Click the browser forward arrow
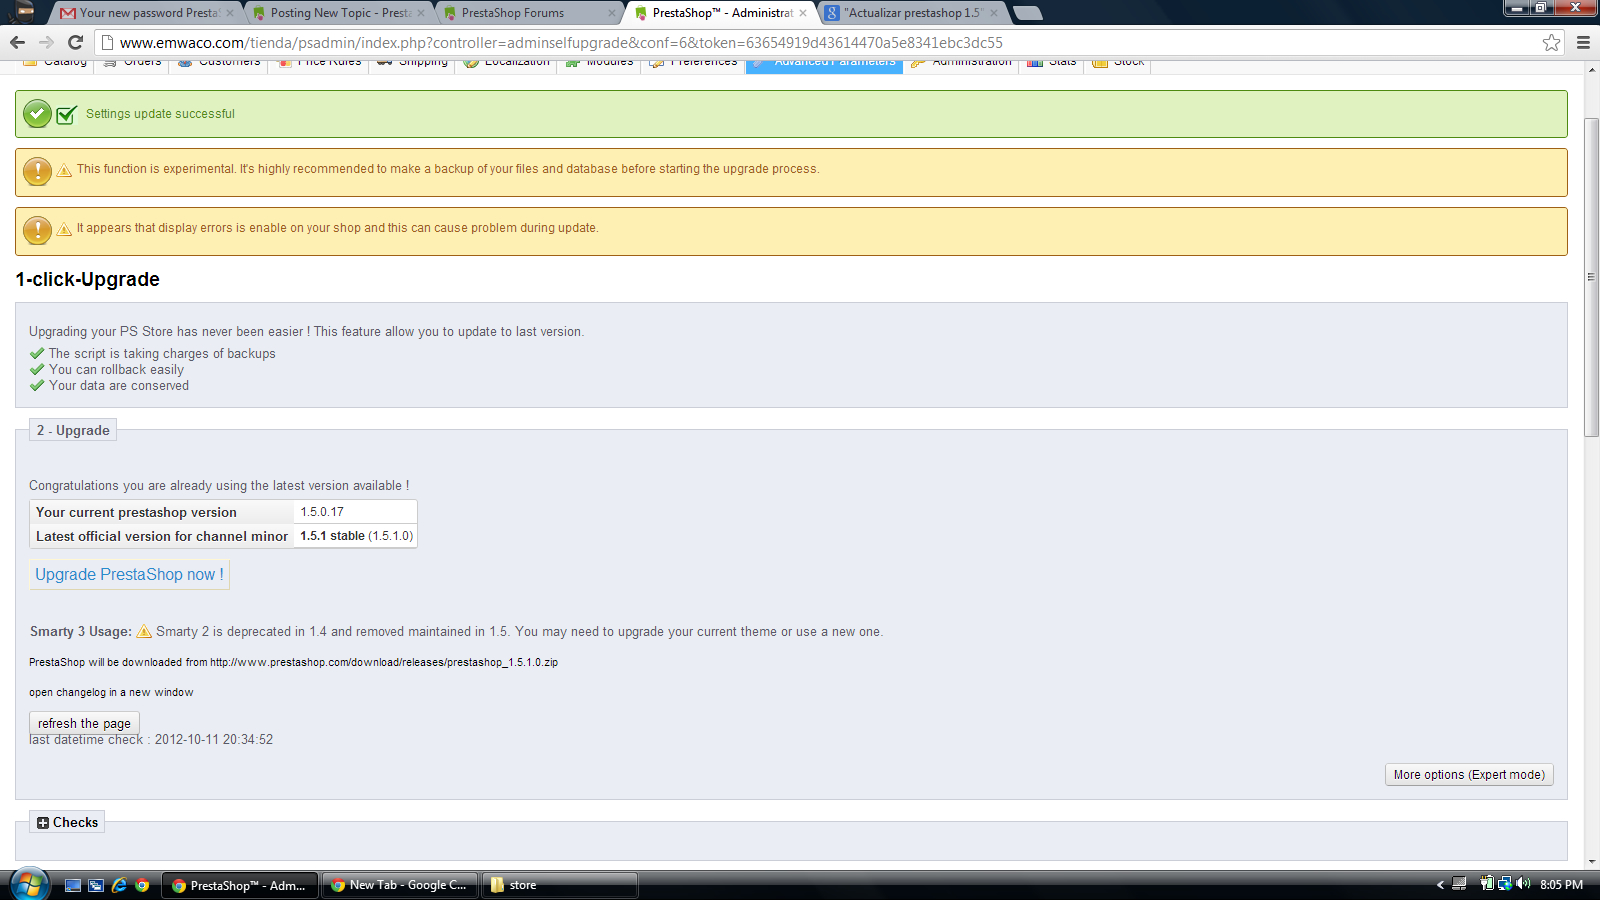1600x900 pixels. 46,42
